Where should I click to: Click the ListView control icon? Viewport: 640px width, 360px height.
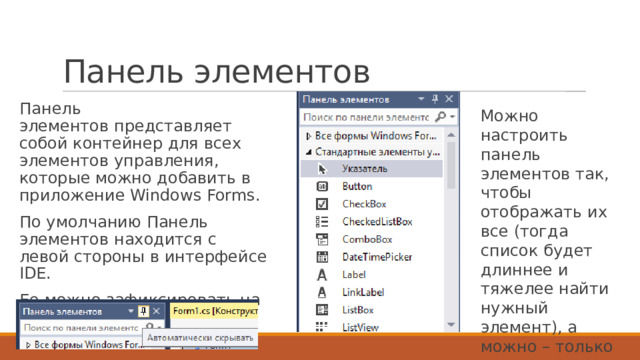pos(322,327)
